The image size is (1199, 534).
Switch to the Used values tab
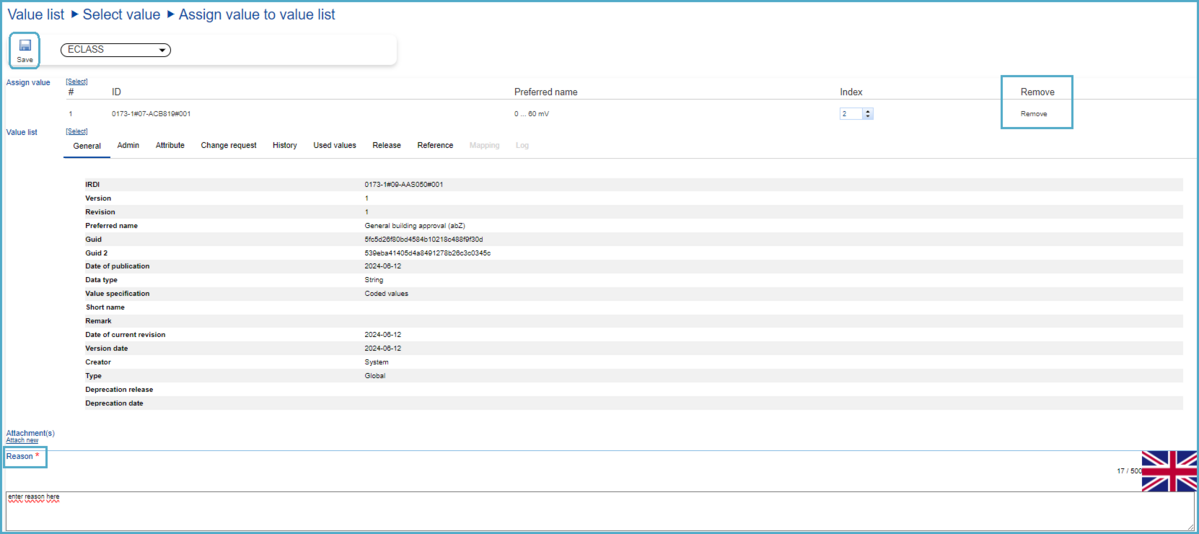coord(334,146)
